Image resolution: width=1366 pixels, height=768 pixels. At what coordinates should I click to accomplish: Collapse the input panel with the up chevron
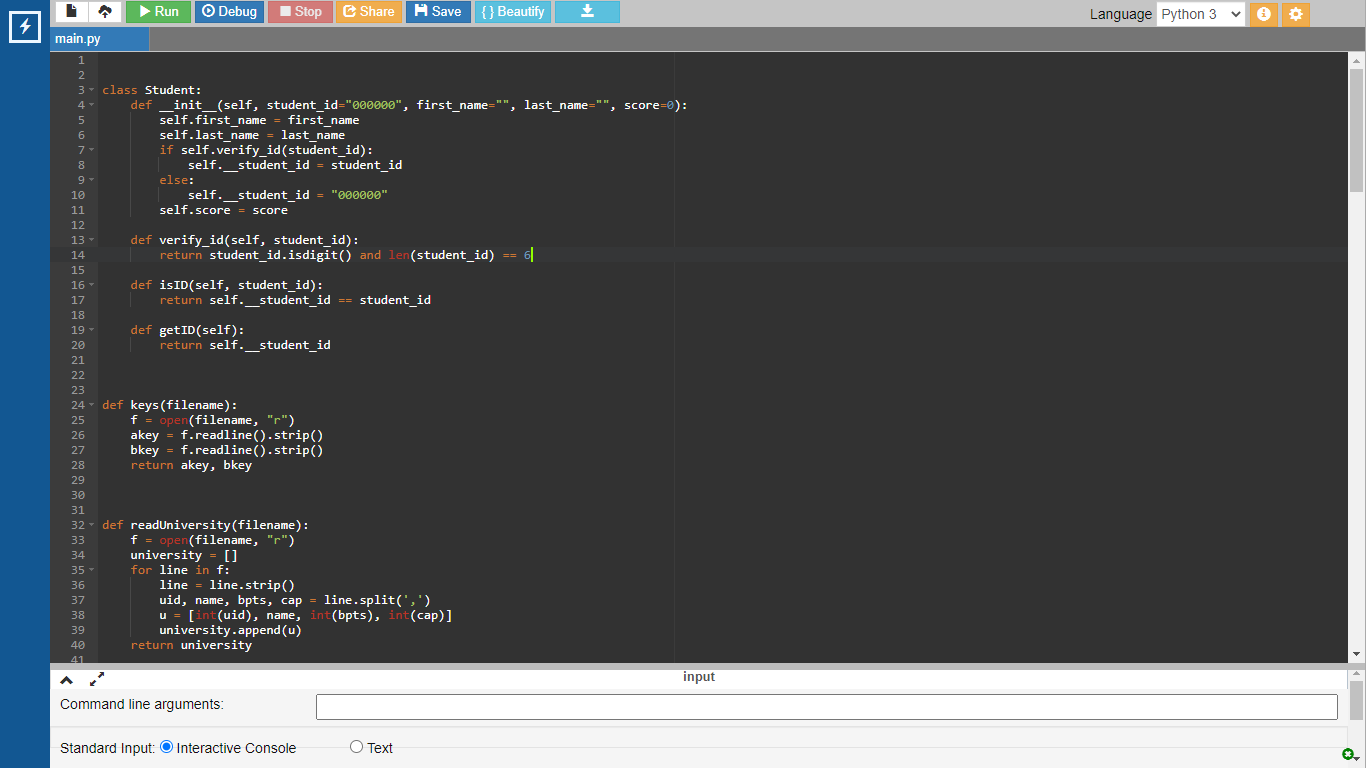coord(67,680)
